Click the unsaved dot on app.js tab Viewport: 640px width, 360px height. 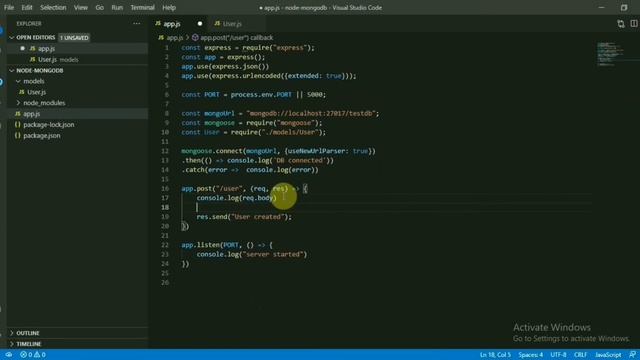(200, 24)
